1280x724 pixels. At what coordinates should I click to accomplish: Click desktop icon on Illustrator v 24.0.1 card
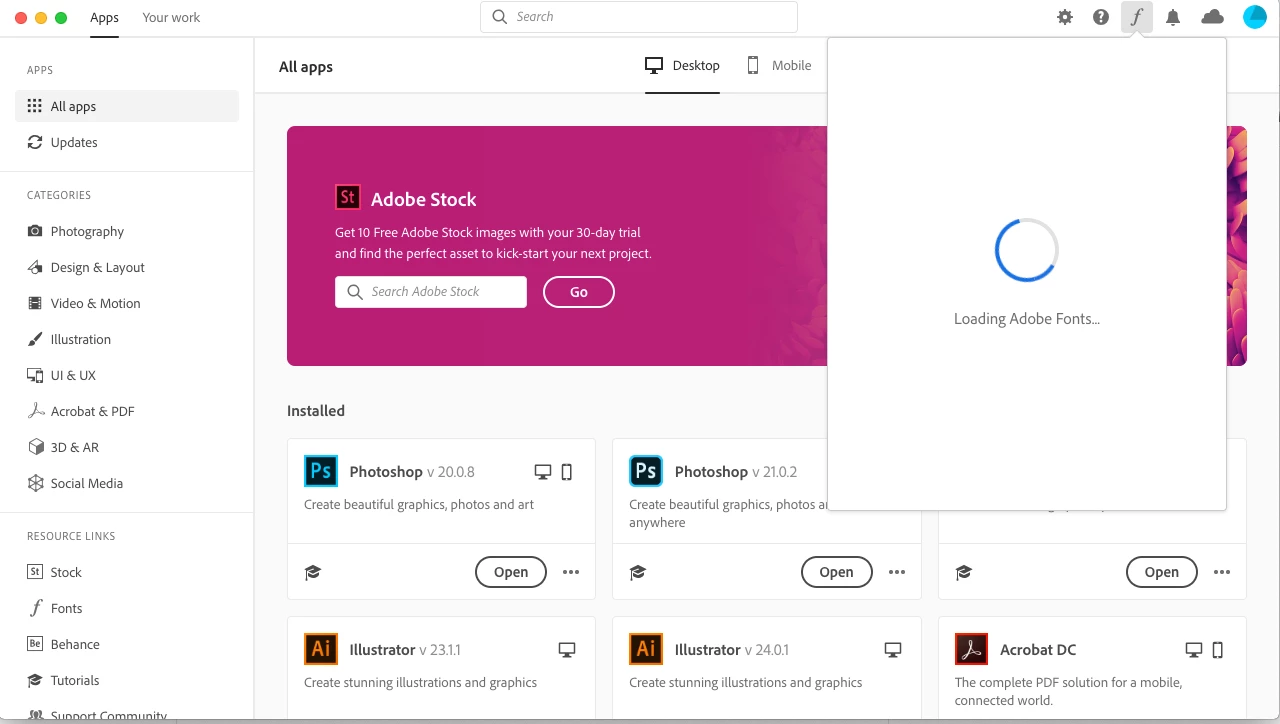point(893,650)
